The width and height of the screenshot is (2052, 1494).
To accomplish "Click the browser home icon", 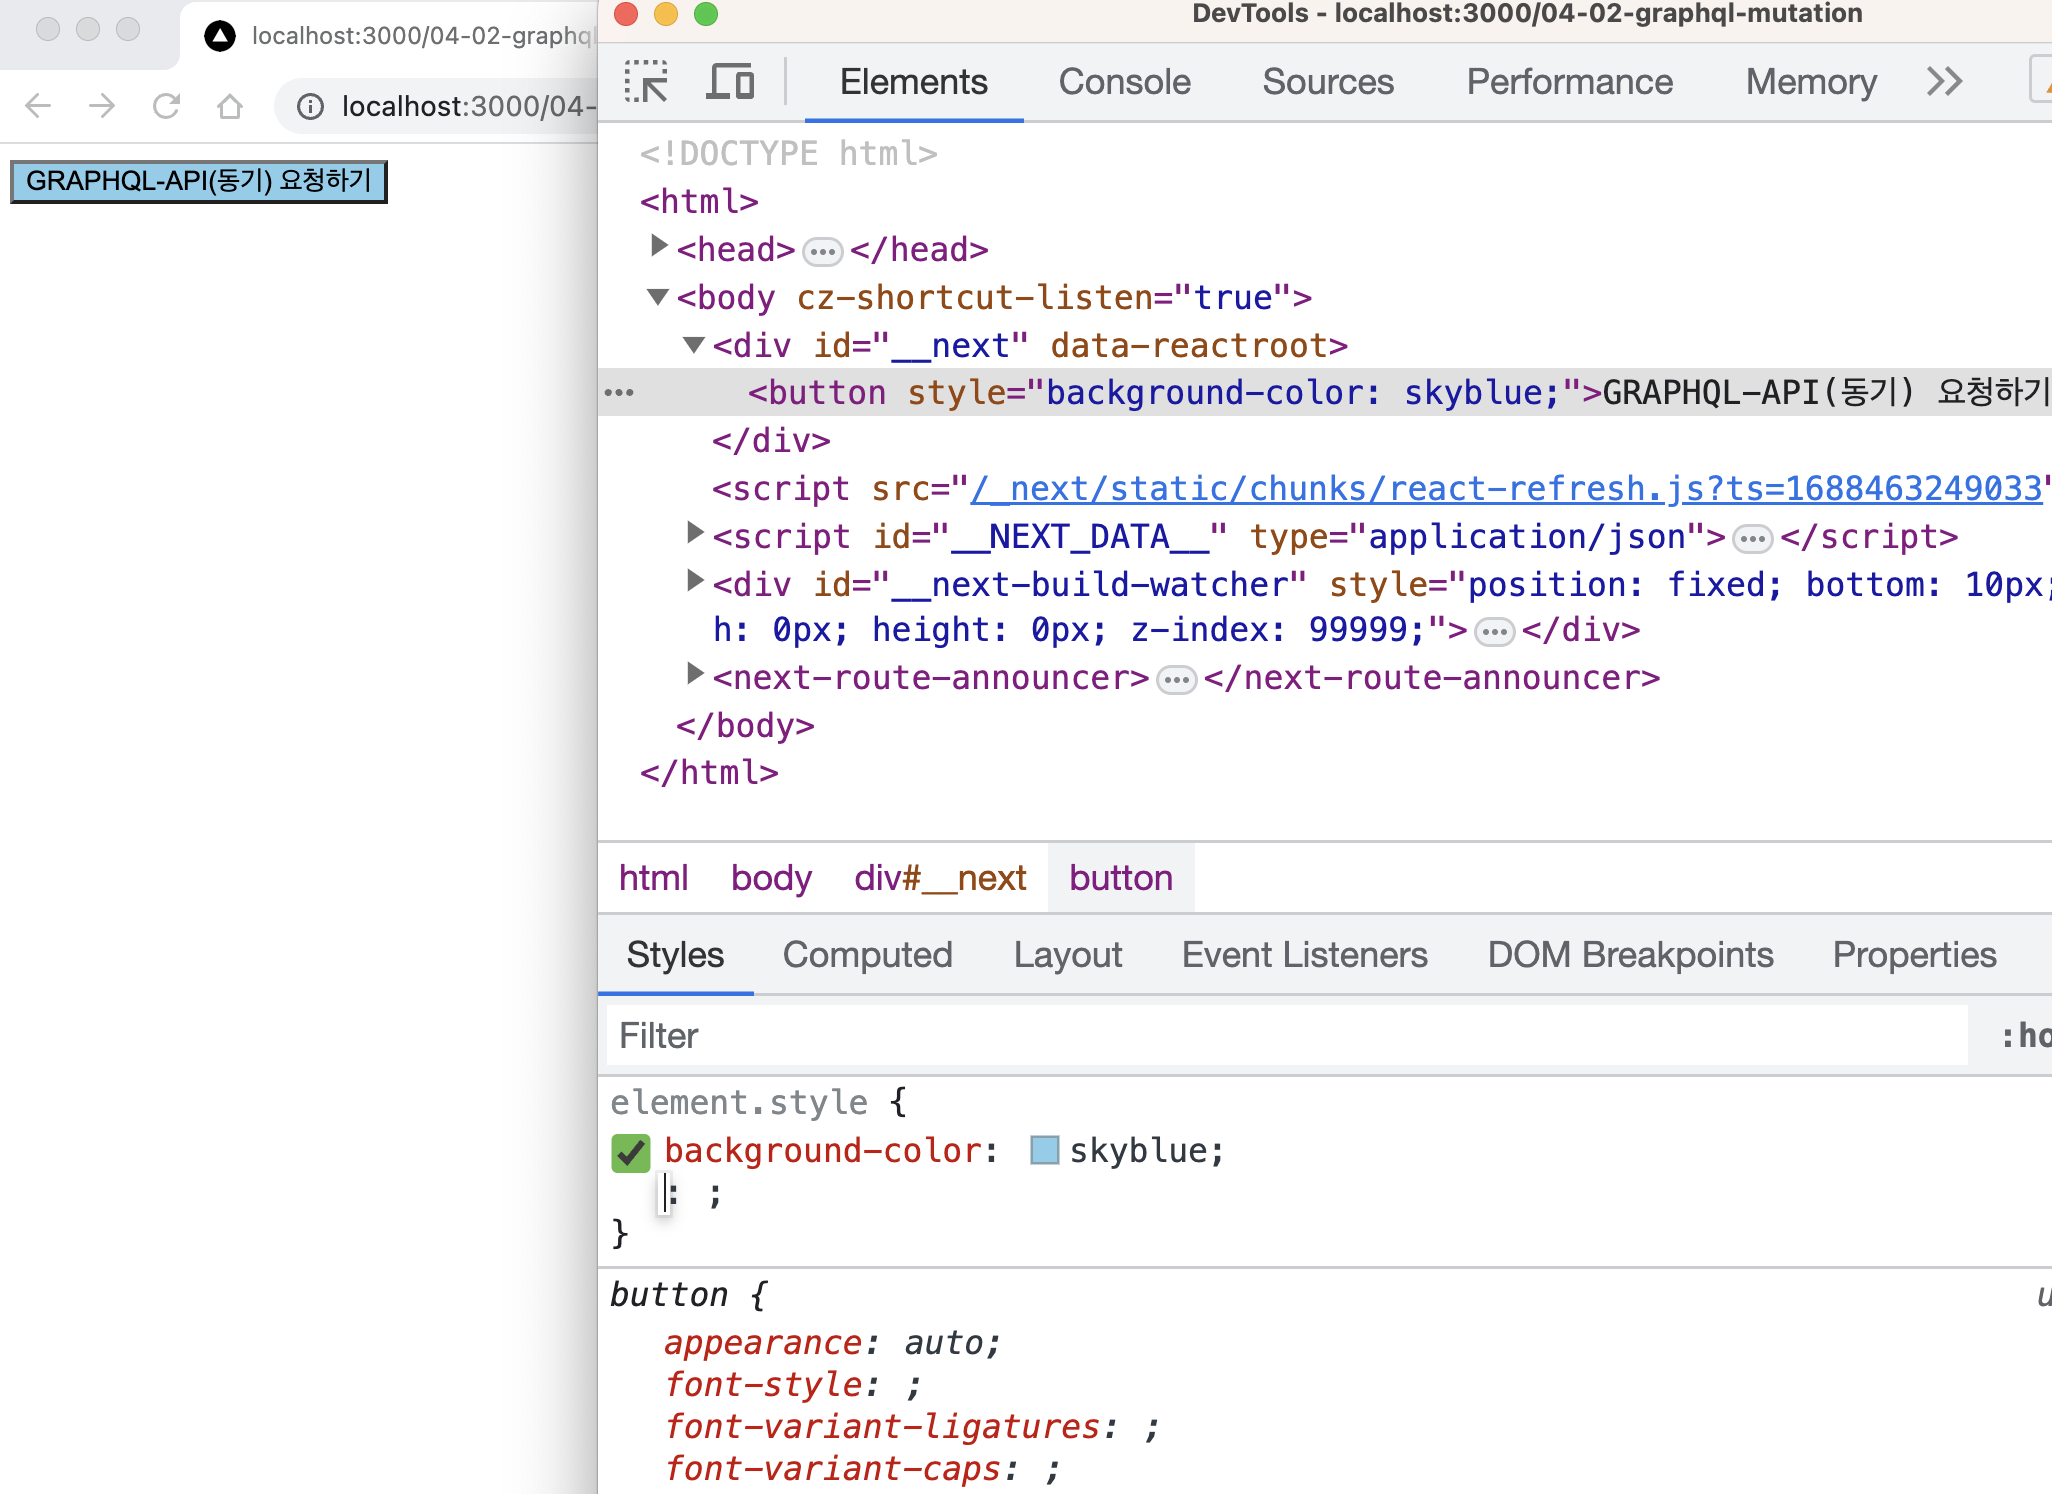I will click(x=230, y=106).
